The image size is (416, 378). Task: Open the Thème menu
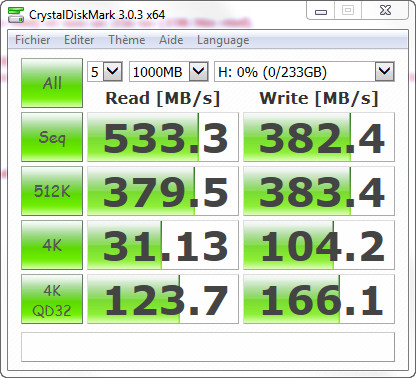pos(127,40)
